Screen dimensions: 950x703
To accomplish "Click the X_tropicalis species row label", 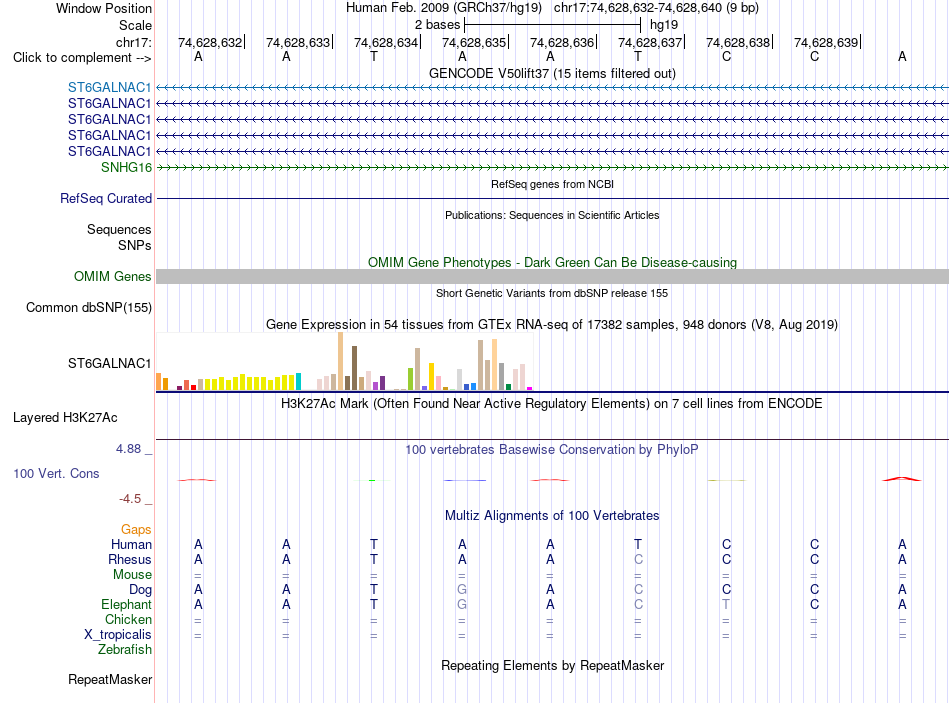I will (118, 635).
